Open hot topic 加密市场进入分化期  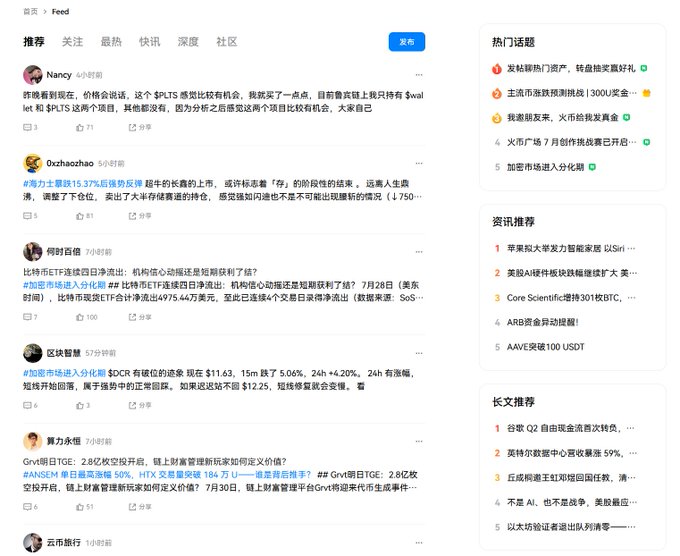click(x=546, y=167)
